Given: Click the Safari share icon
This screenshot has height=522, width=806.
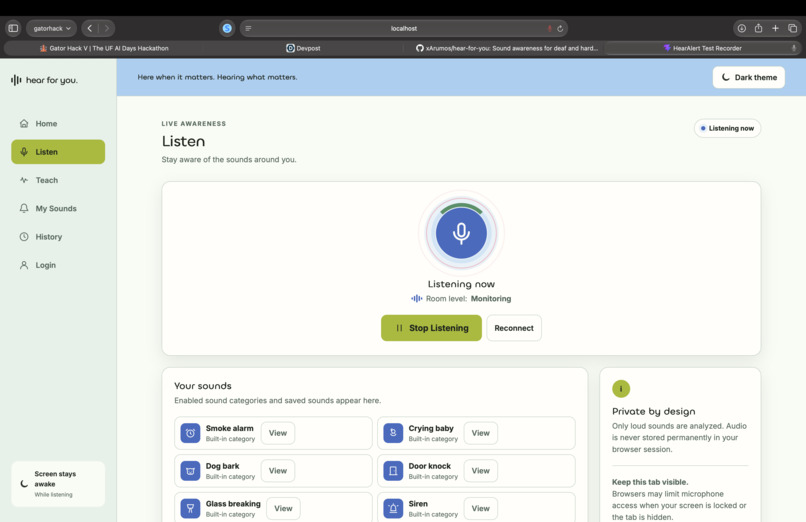Looking at the screenshot, I should [x=758, y=28].
